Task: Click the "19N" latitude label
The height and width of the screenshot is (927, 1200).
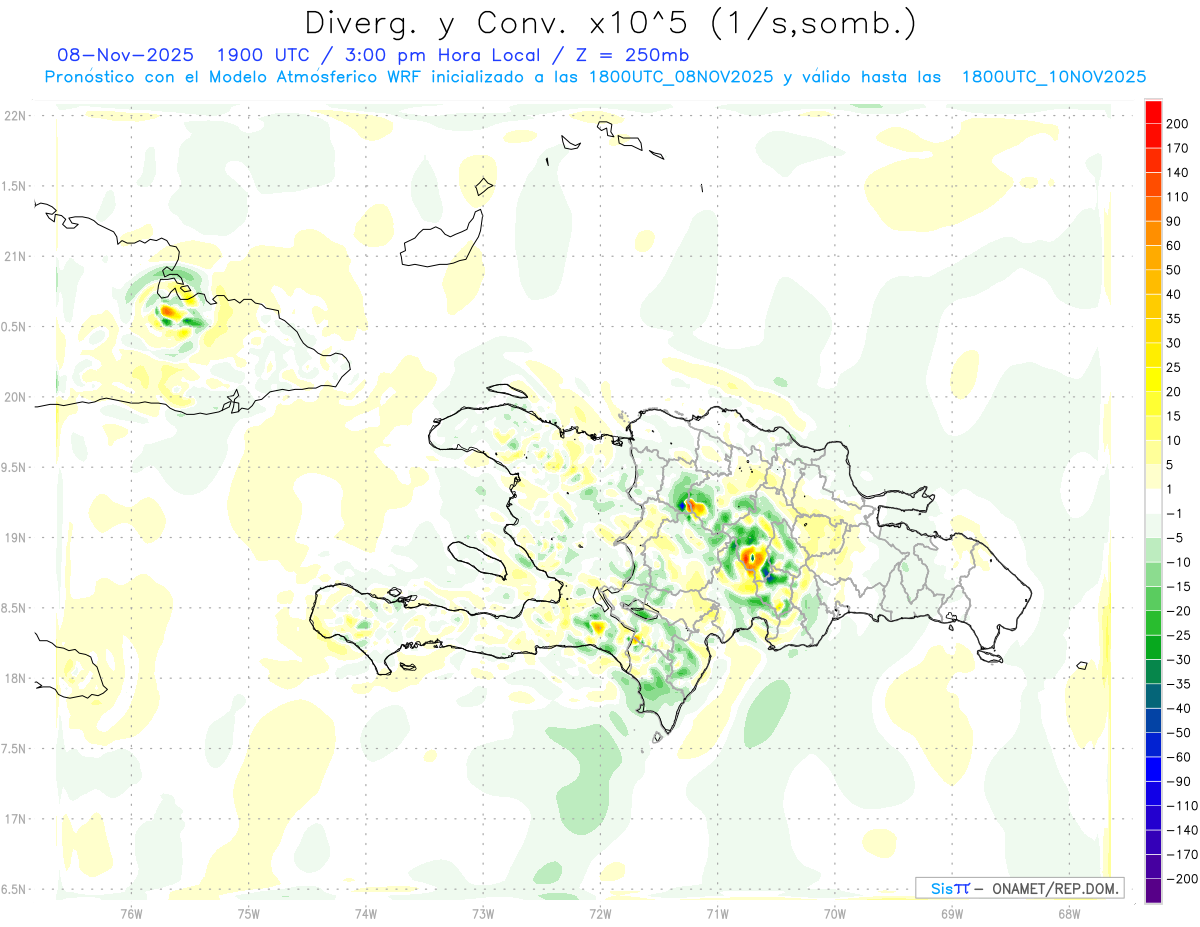Action: [14, 538]
